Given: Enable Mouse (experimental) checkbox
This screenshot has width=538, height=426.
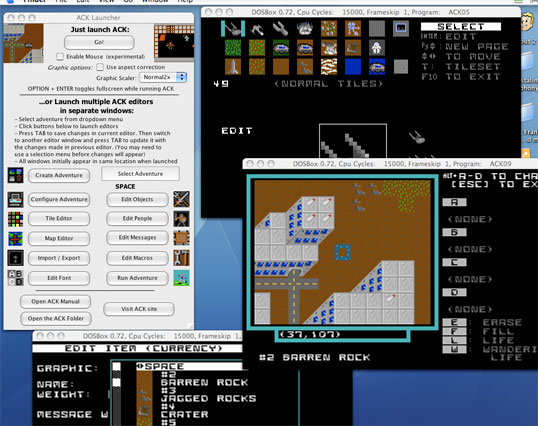Looking at the screenshot, I should click(x=60, y=56).
